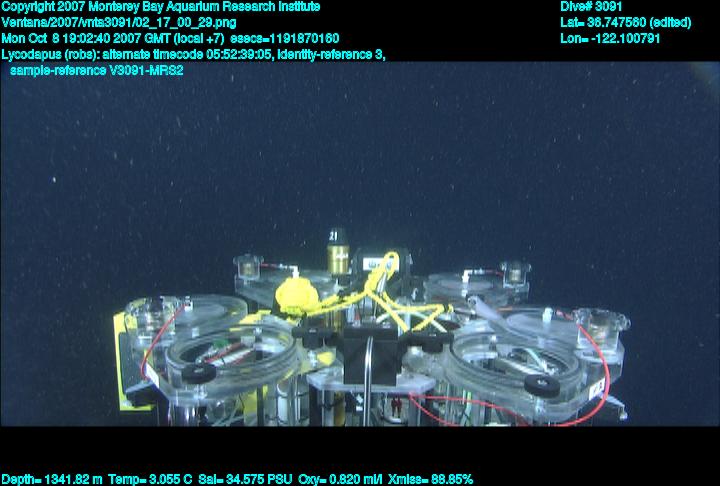Select the 'Xmiss= 88.85%' readout
The image size is (720, 486).
[430, 480]
